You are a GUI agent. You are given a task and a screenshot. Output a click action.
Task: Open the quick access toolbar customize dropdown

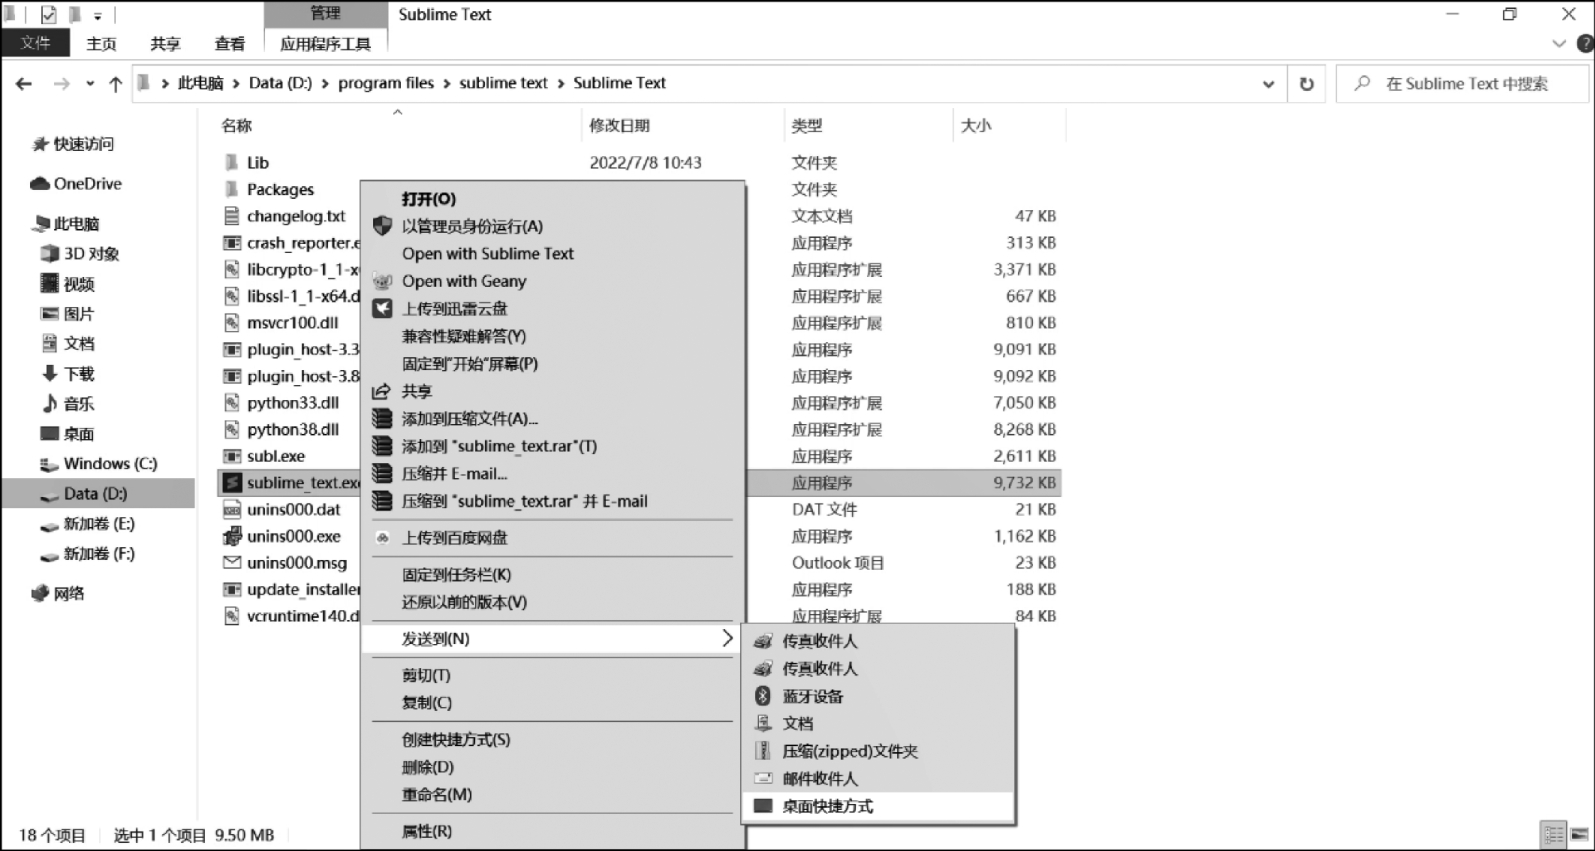pyautogui.click(x=98, y=15)
